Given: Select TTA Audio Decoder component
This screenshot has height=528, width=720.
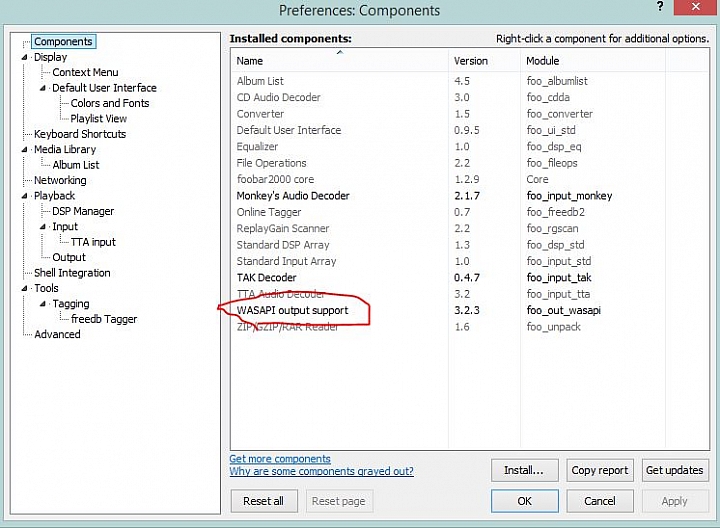Looking at the screenshot, I should (469, 294).
